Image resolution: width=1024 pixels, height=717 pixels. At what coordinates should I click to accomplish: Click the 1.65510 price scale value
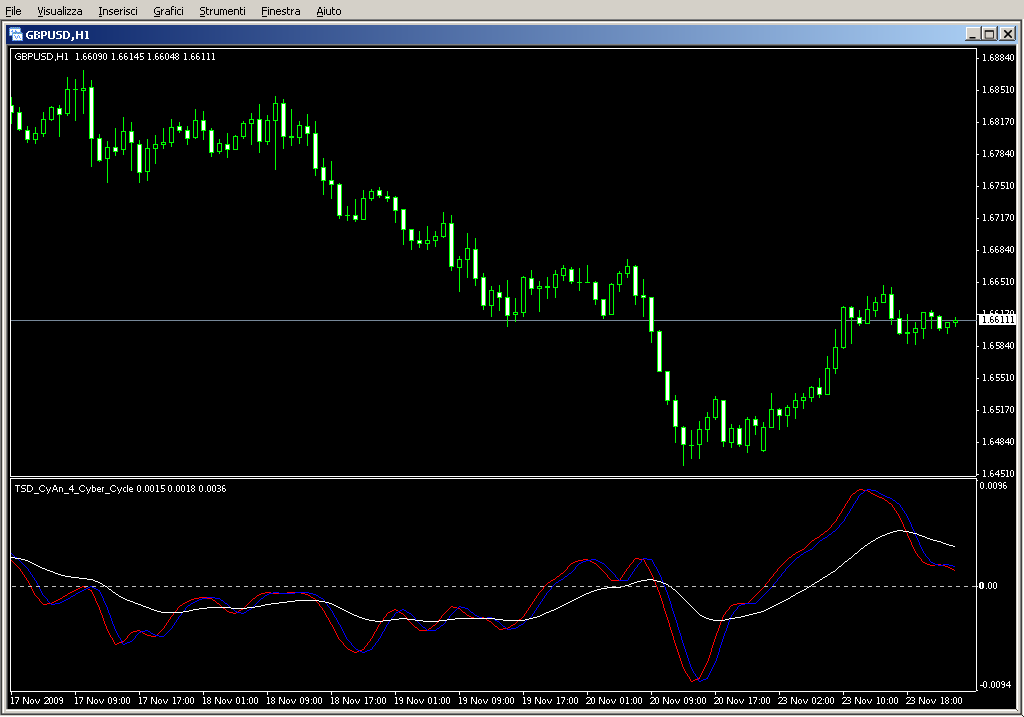998,377
